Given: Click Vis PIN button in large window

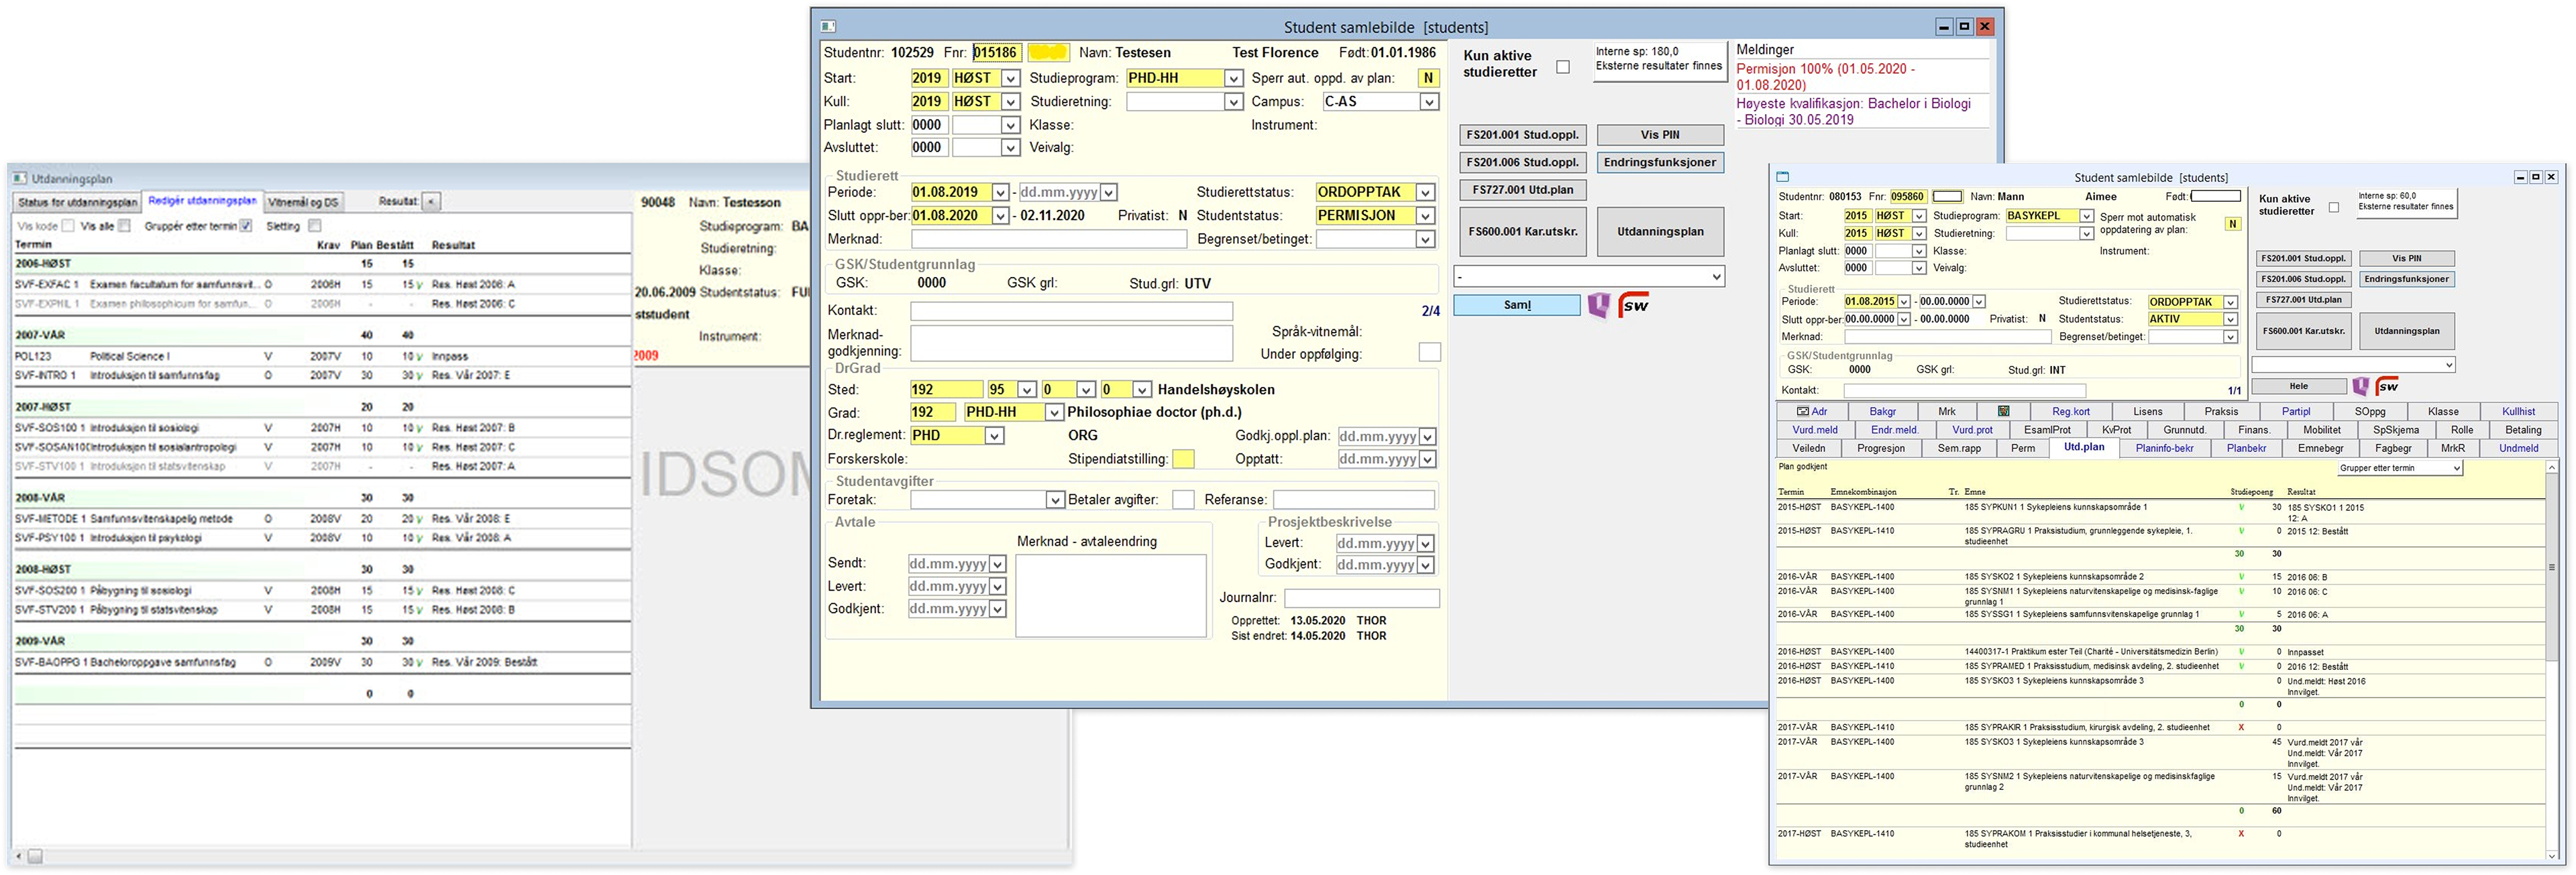Looking at the screenshot, I should (1660, 135).
